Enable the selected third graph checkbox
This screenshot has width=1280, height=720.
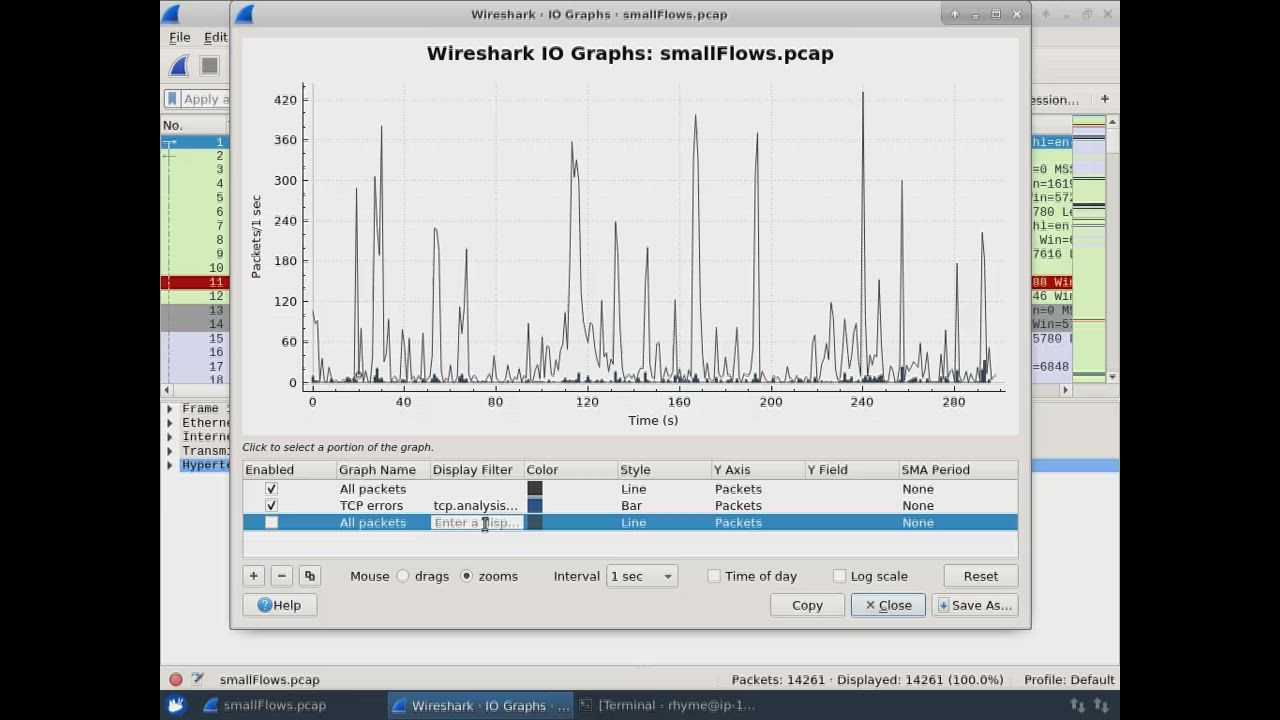(271, 523)
